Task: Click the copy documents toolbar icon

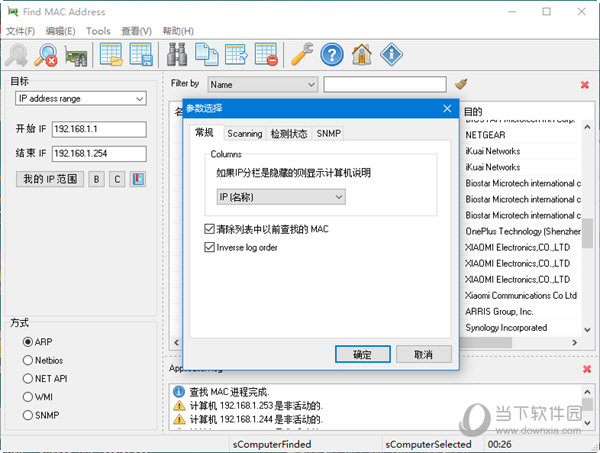Action: tap(207, 55)
